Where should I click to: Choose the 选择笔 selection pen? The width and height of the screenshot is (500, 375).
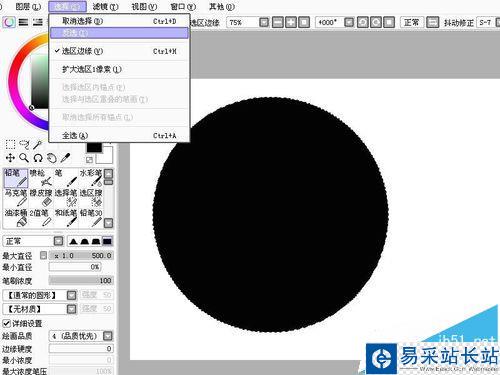[x=66, y=198]
